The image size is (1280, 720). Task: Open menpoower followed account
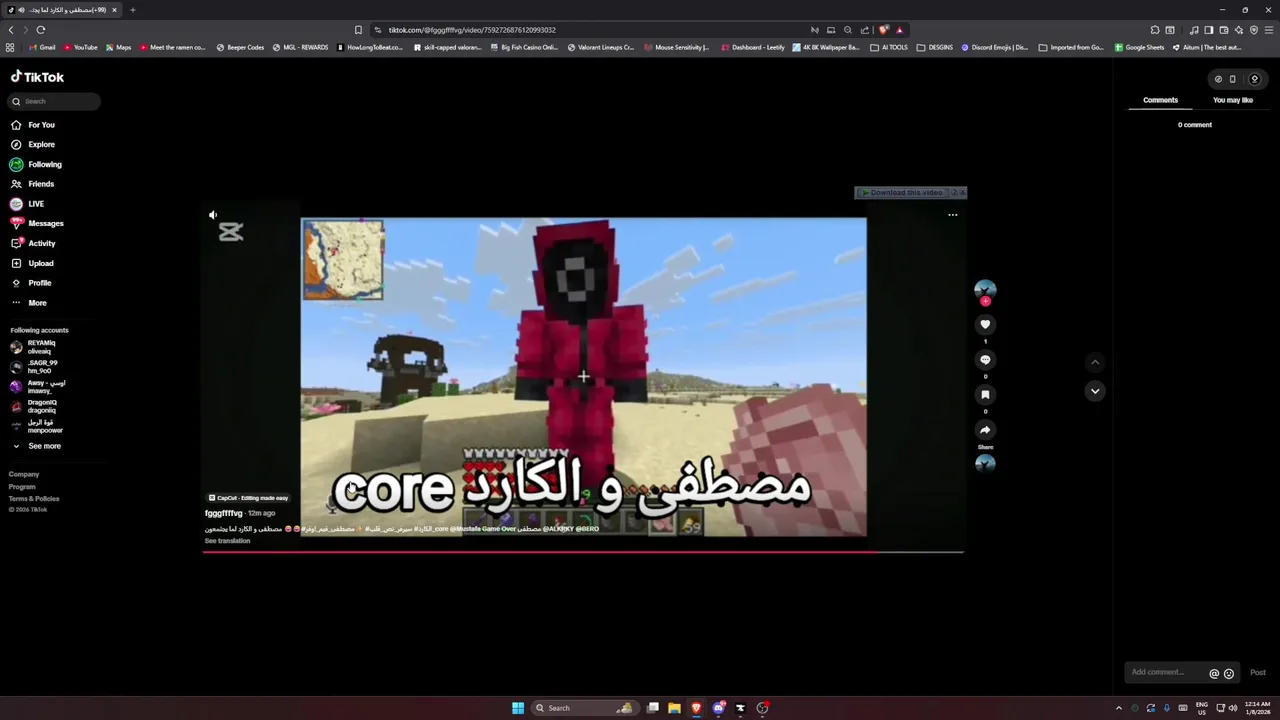click(36, 426)
